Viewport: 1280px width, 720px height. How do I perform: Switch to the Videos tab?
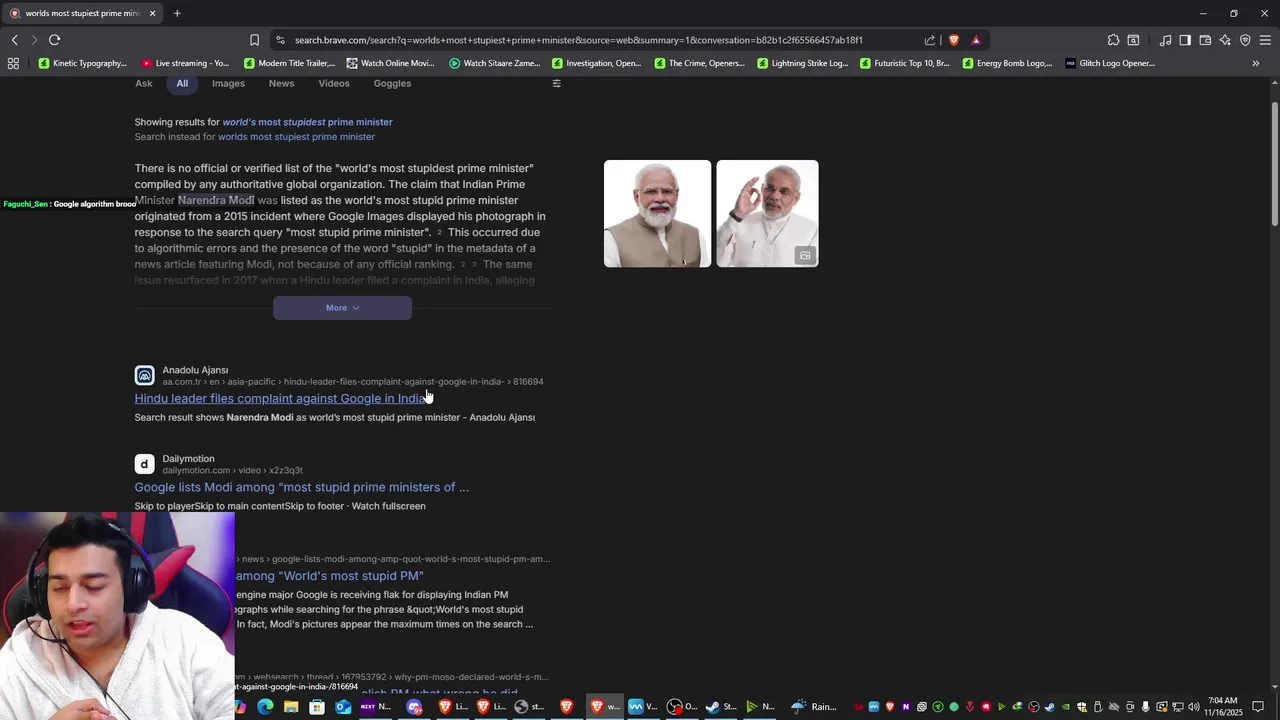click(334, 83)
